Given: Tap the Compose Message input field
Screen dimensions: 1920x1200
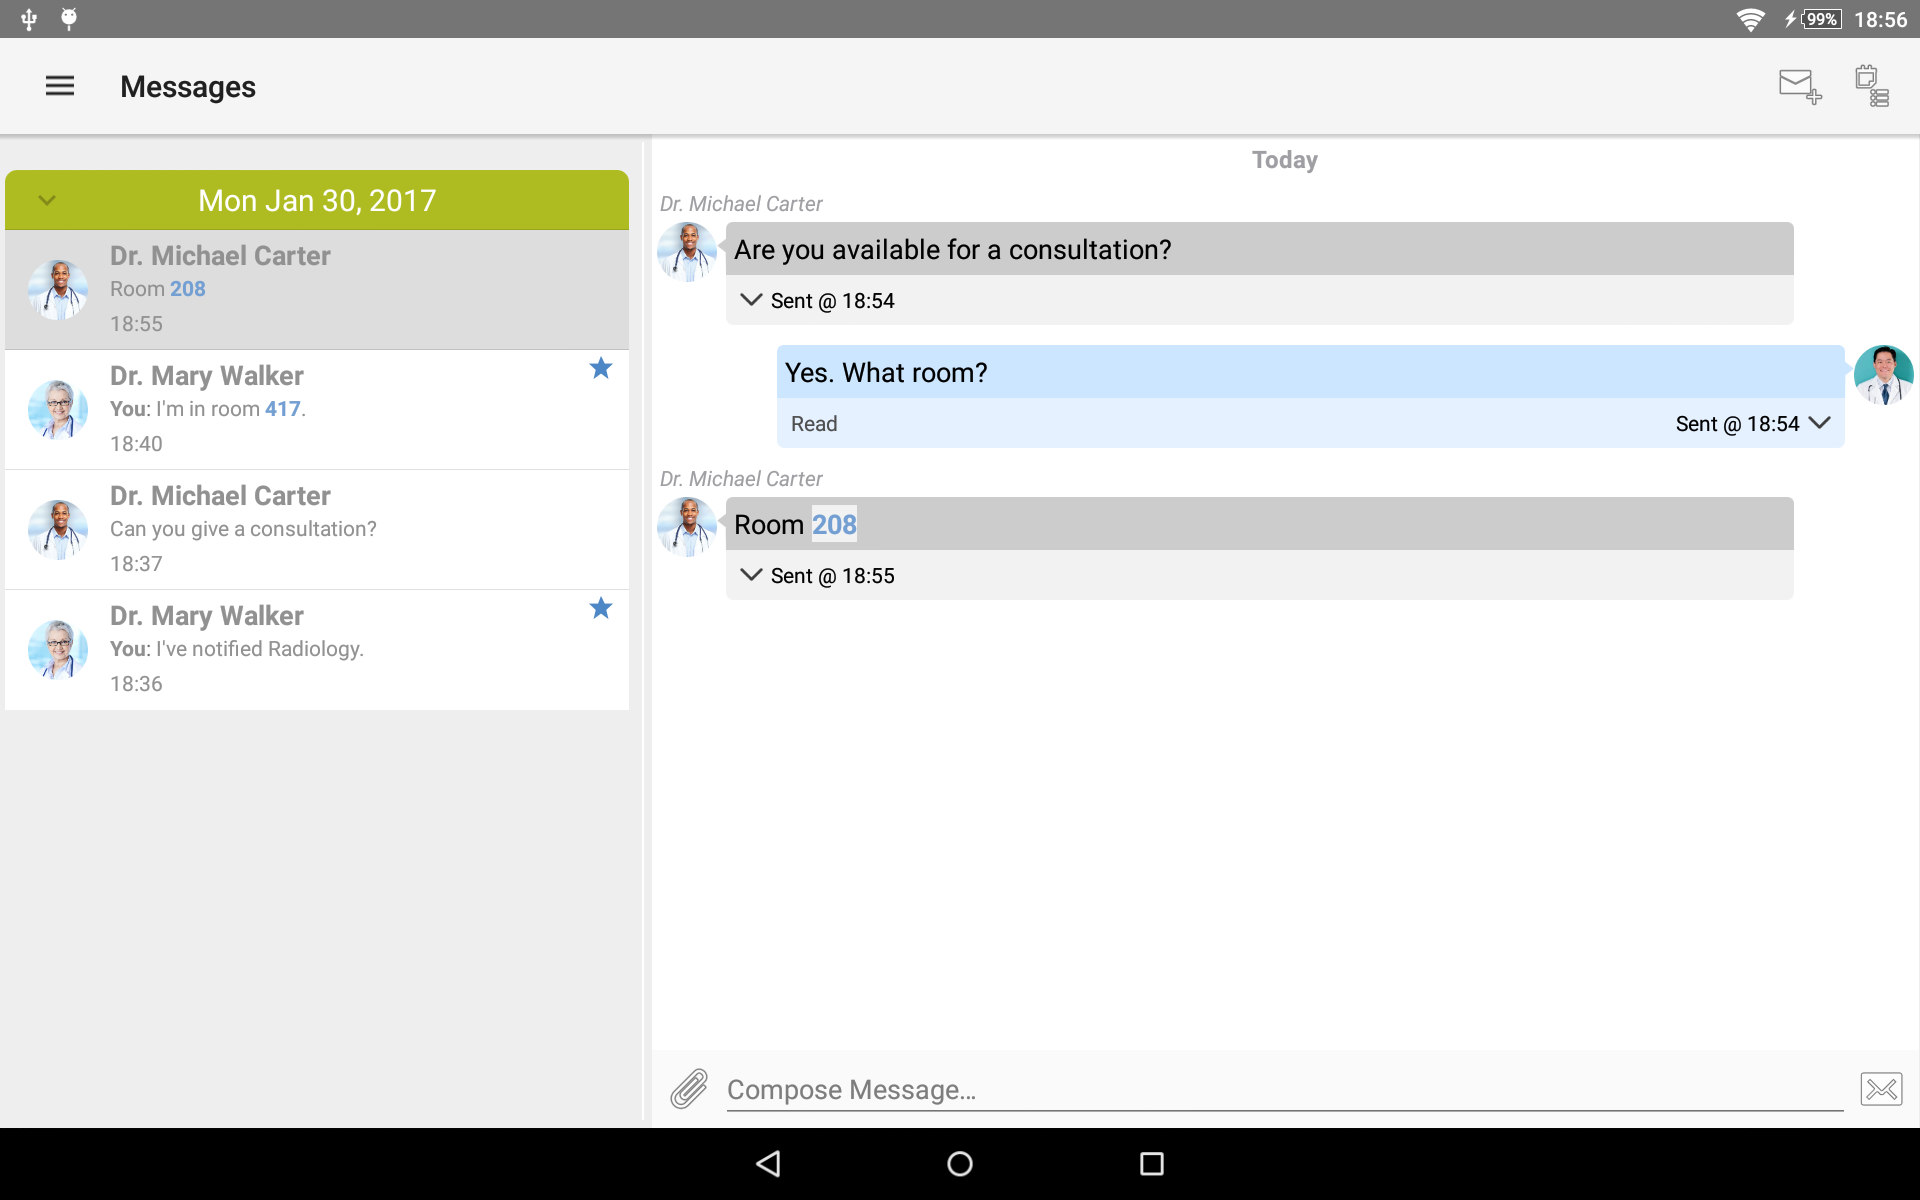Looking at the screenshot, I should coord(1285,1089).
